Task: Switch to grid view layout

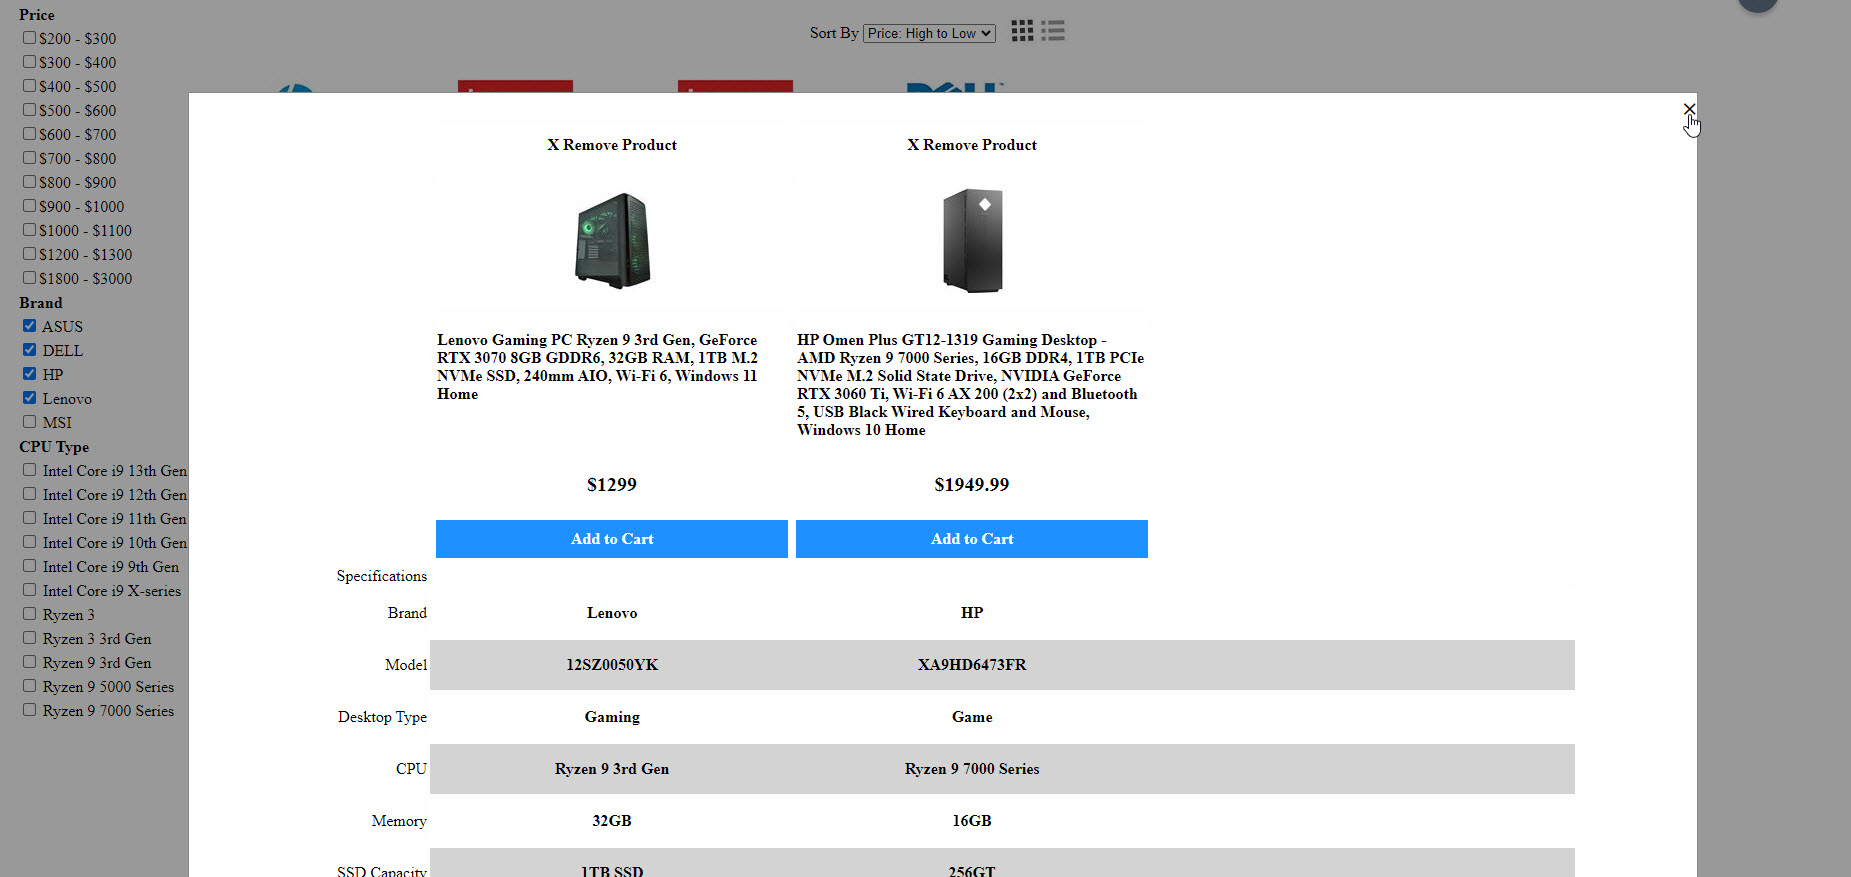Action: pyautogui.click(x=1022, y=31)
